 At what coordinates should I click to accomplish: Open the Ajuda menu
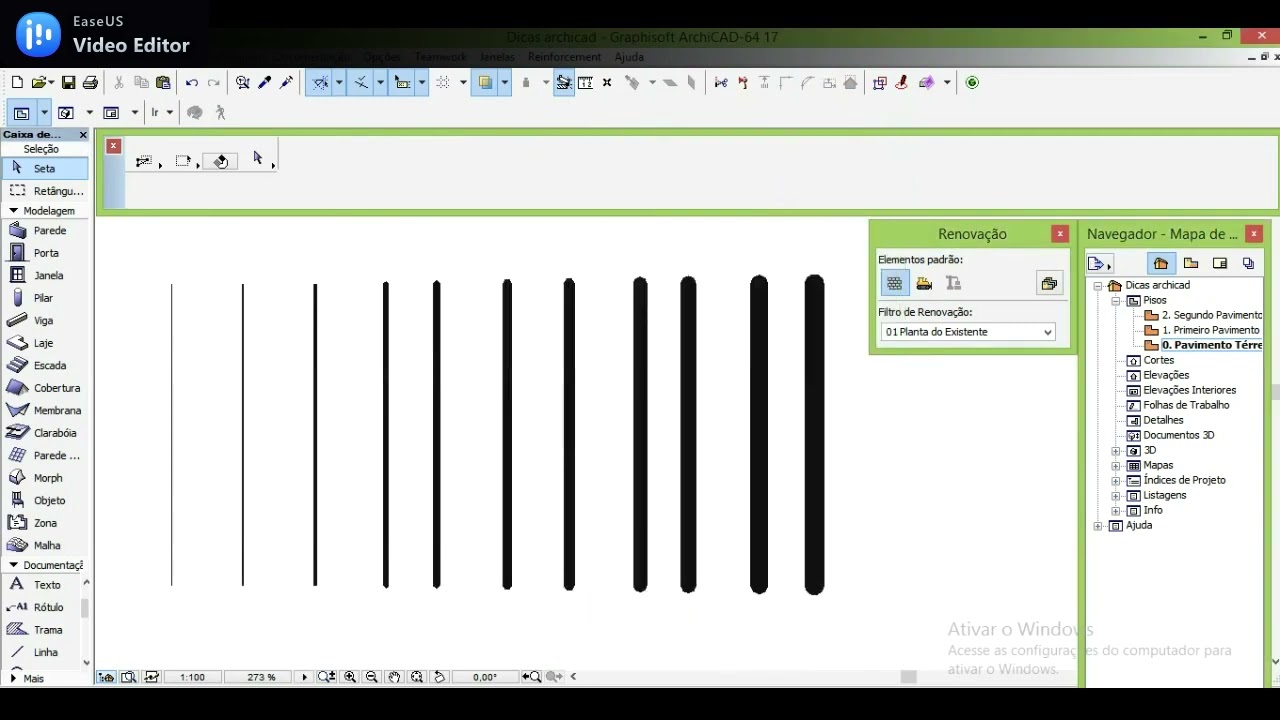coord(629,57)
